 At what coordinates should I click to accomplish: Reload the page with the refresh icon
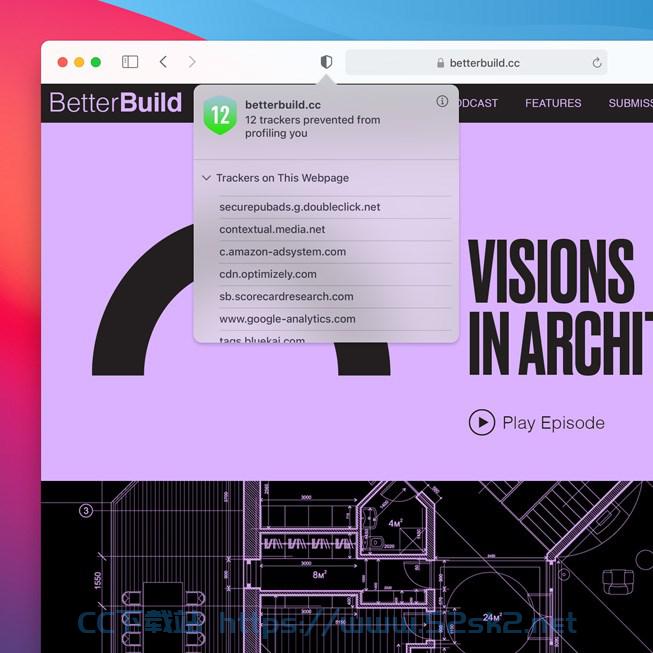pos(597,63)
